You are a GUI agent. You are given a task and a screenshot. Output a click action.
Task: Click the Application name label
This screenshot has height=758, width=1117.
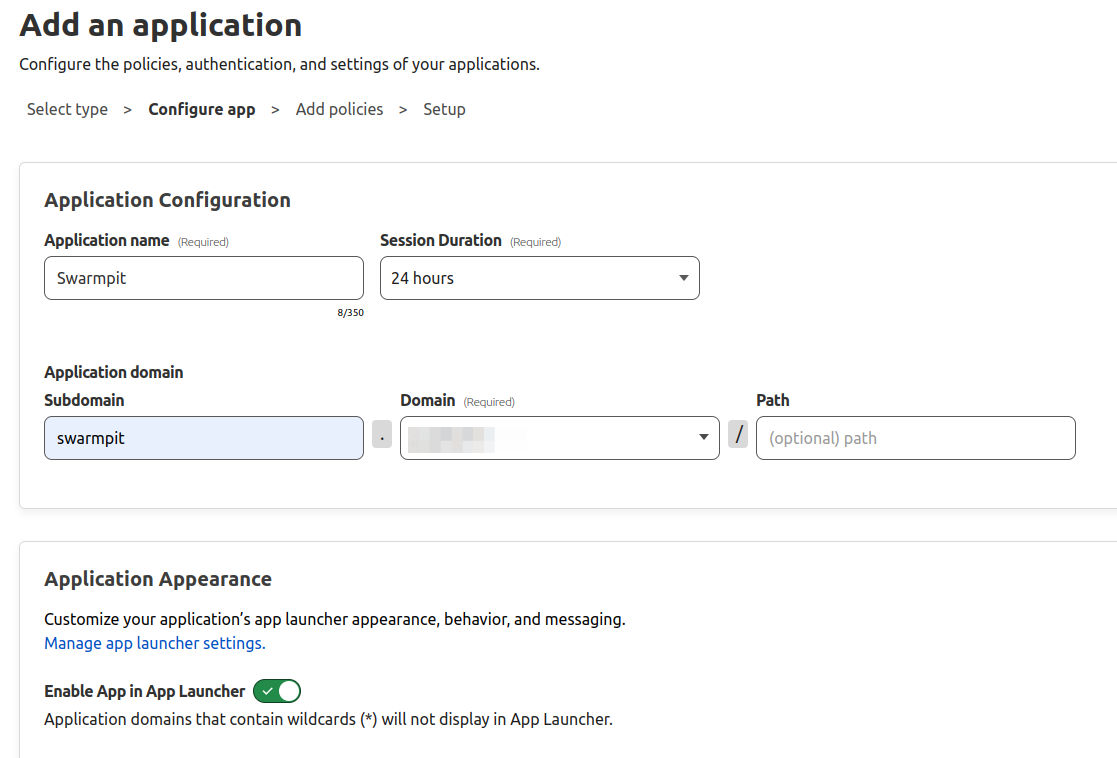pyautogui.click(x=107, y=240)
